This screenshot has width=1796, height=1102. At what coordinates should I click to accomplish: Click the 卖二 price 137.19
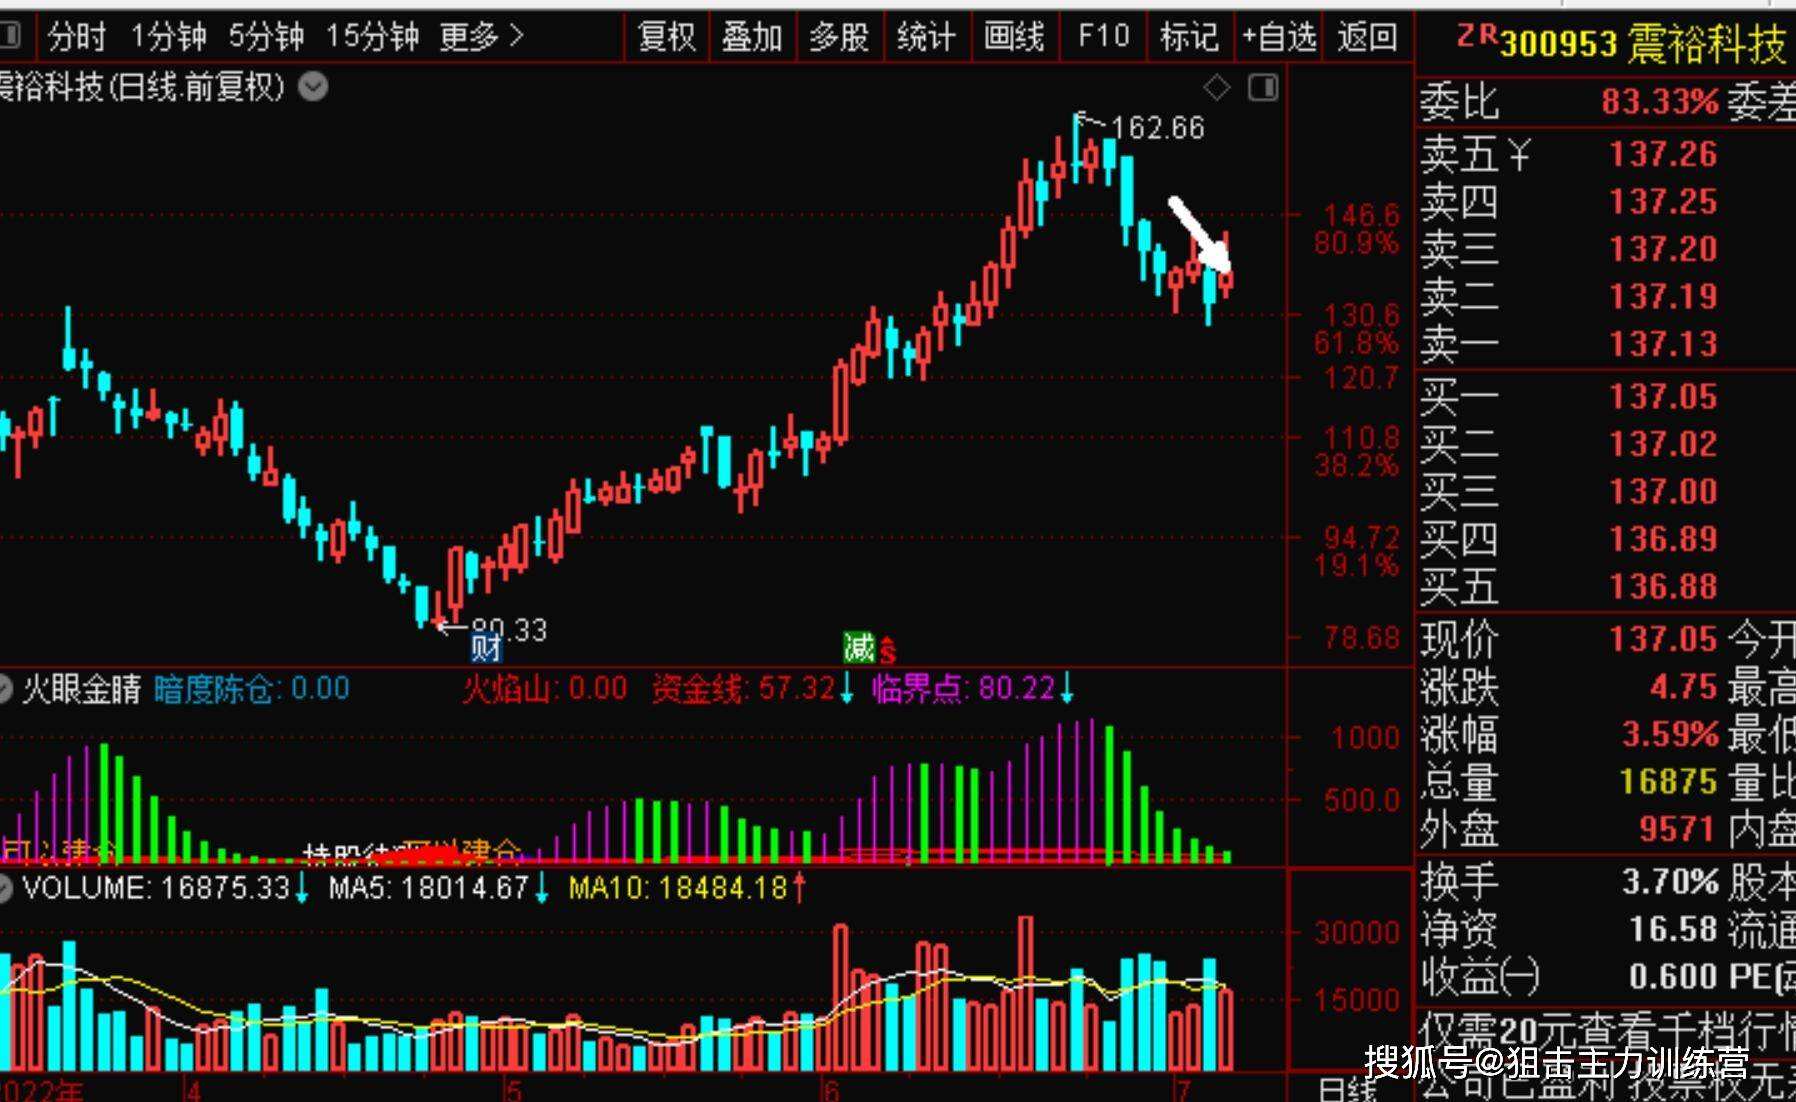click(1663, 297)
